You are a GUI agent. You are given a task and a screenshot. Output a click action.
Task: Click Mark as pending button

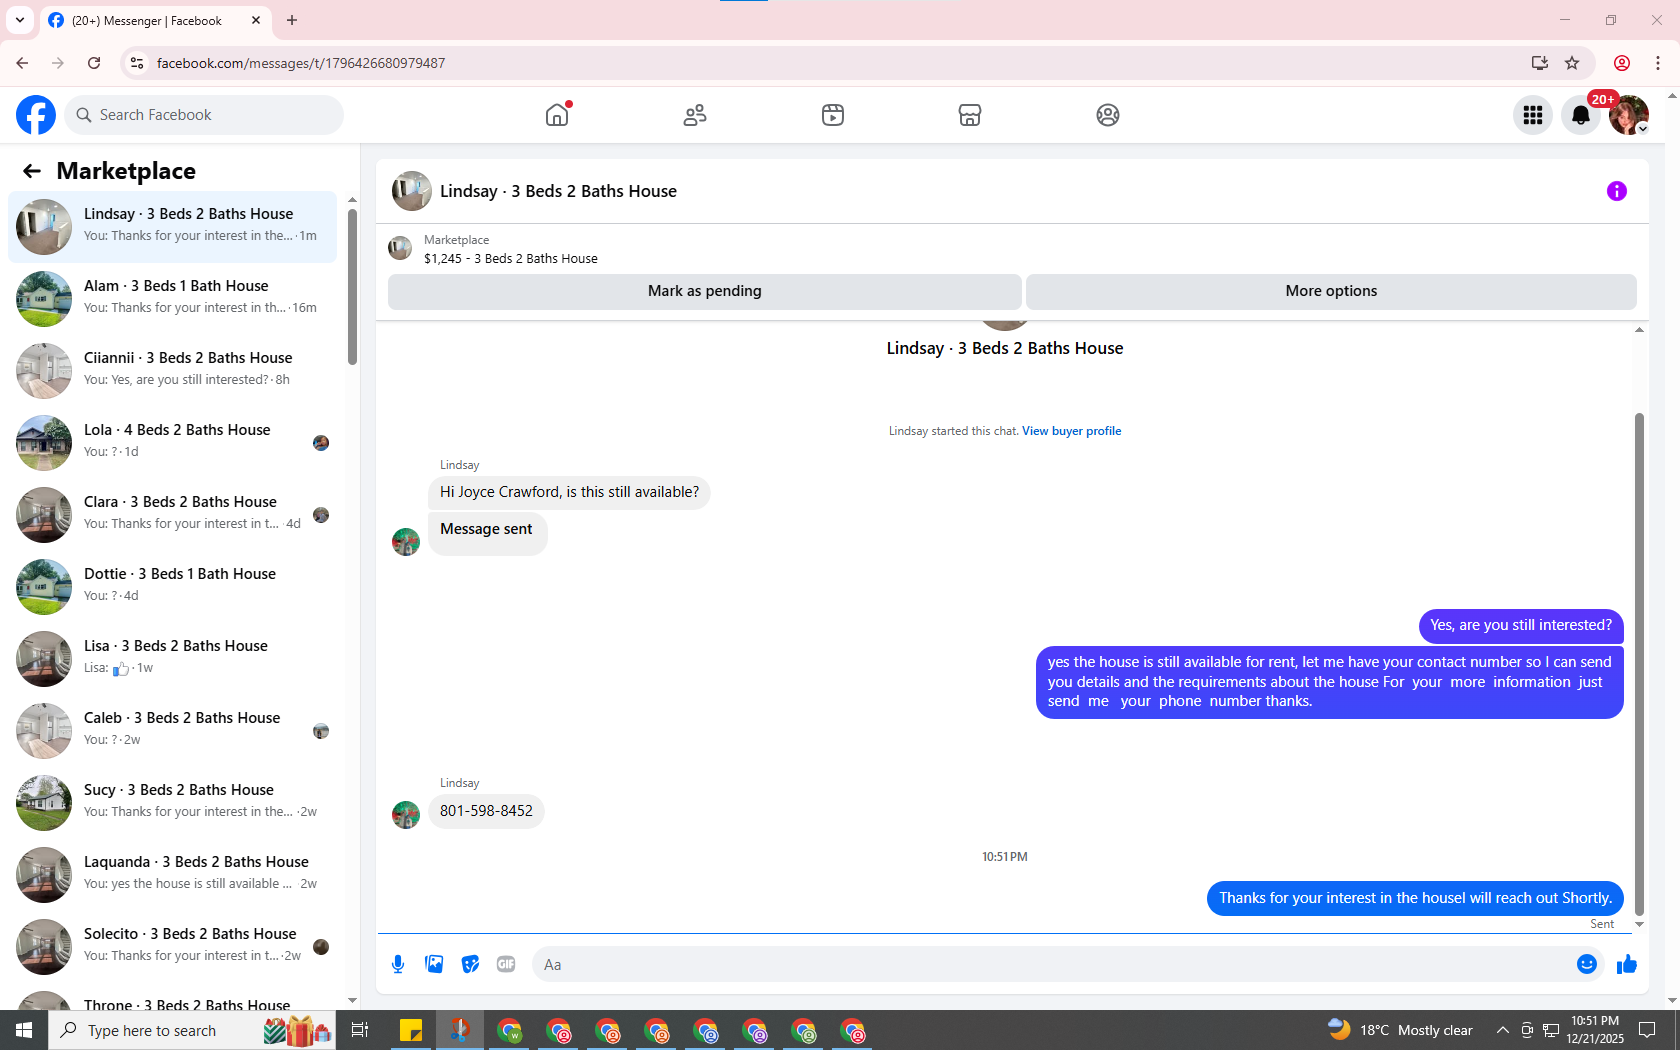(x=705, y=291)
